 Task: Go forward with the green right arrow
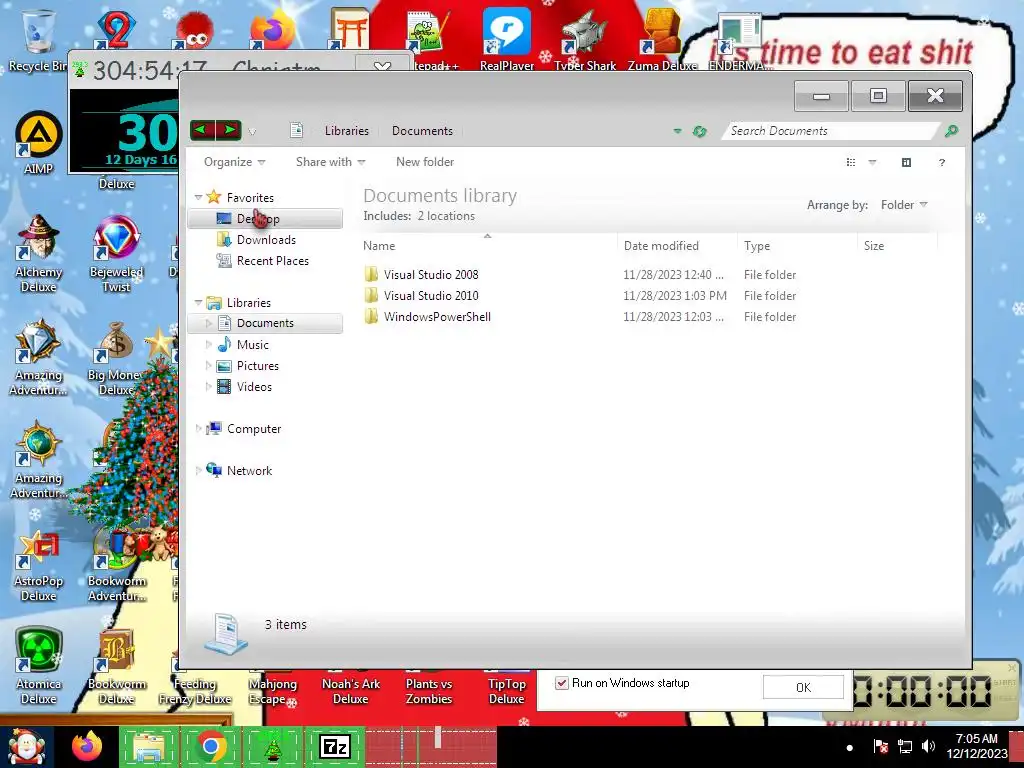pos(229,130)
